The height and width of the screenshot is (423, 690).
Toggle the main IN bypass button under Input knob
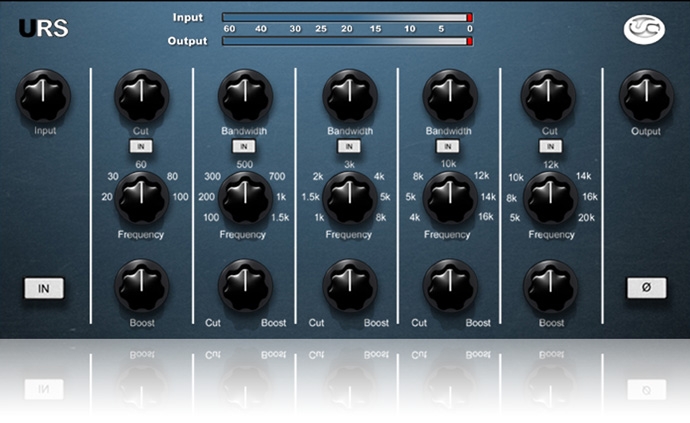(44, 288)
